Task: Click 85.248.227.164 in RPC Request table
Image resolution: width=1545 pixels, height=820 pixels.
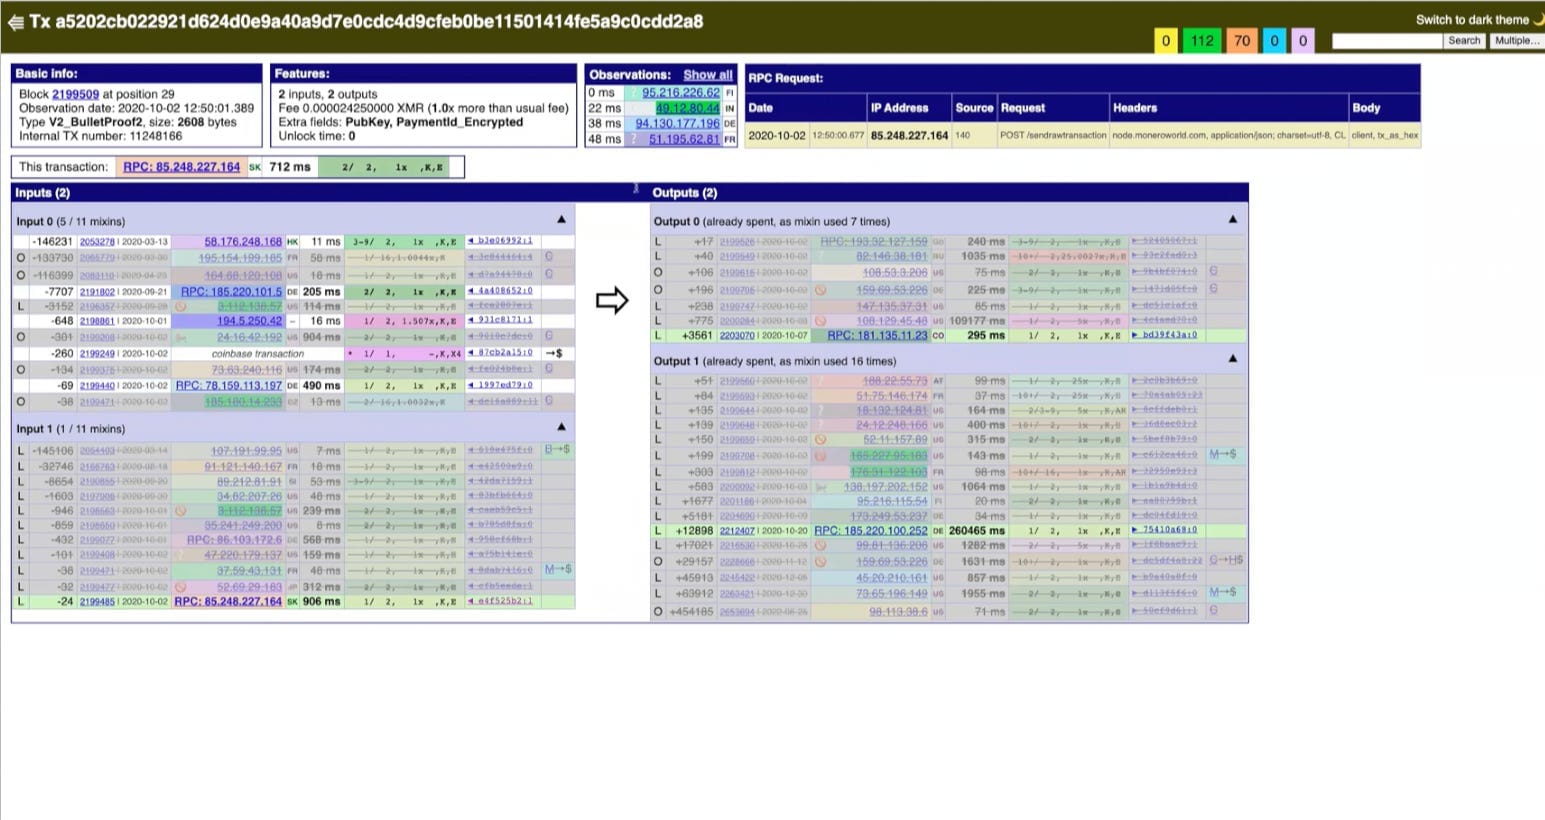Action: click(909, 135)
